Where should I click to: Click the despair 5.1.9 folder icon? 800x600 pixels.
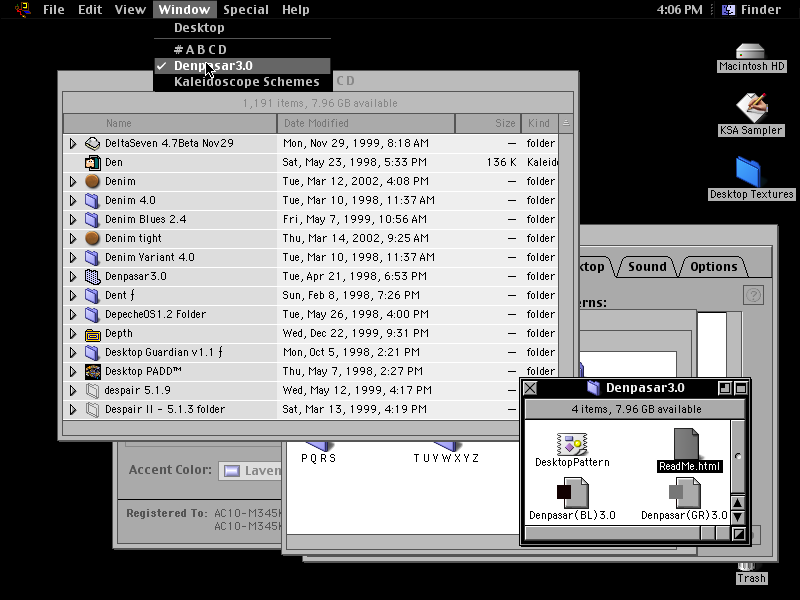point(92,390)
